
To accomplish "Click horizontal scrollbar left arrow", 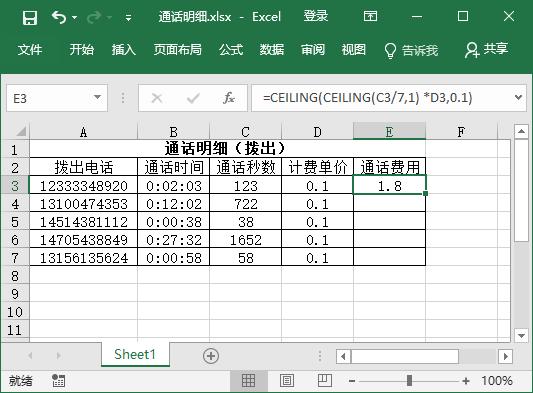I will (x=343, y=356).
